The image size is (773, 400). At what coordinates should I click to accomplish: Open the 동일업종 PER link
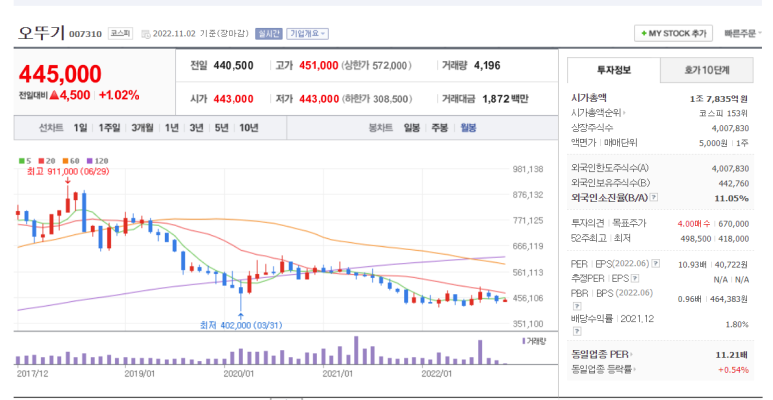[x=602, y=354]
